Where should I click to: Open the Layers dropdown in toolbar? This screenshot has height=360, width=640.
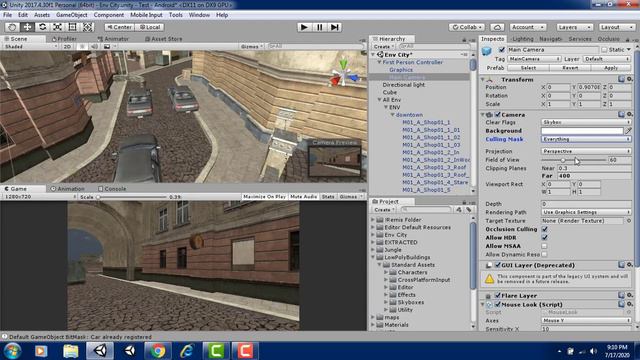tap(575, 27)
